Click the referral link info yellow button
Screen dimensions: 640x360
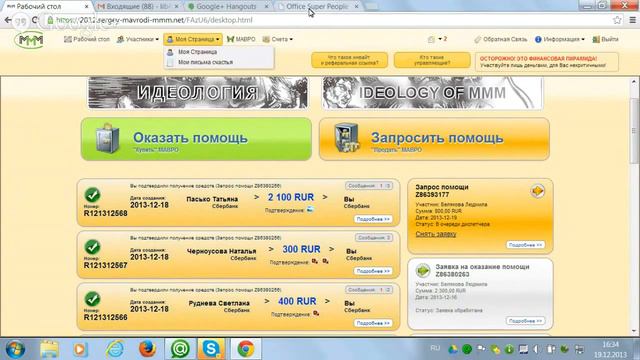pos(349,60)
